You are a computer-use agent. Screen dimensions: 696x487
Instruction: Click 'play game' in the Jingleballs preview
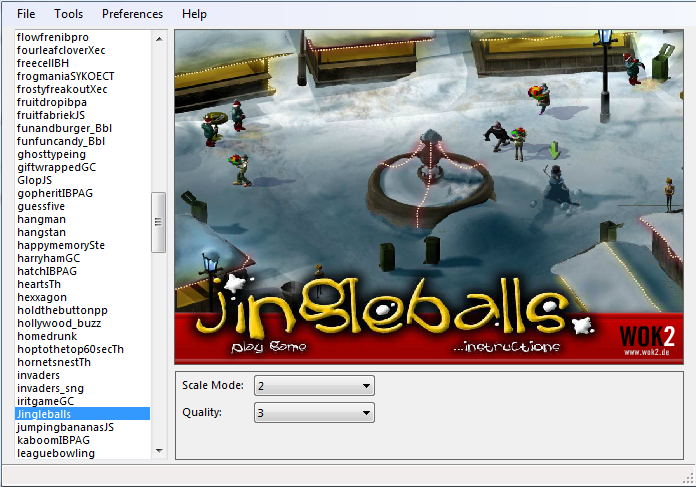[269, 346]
